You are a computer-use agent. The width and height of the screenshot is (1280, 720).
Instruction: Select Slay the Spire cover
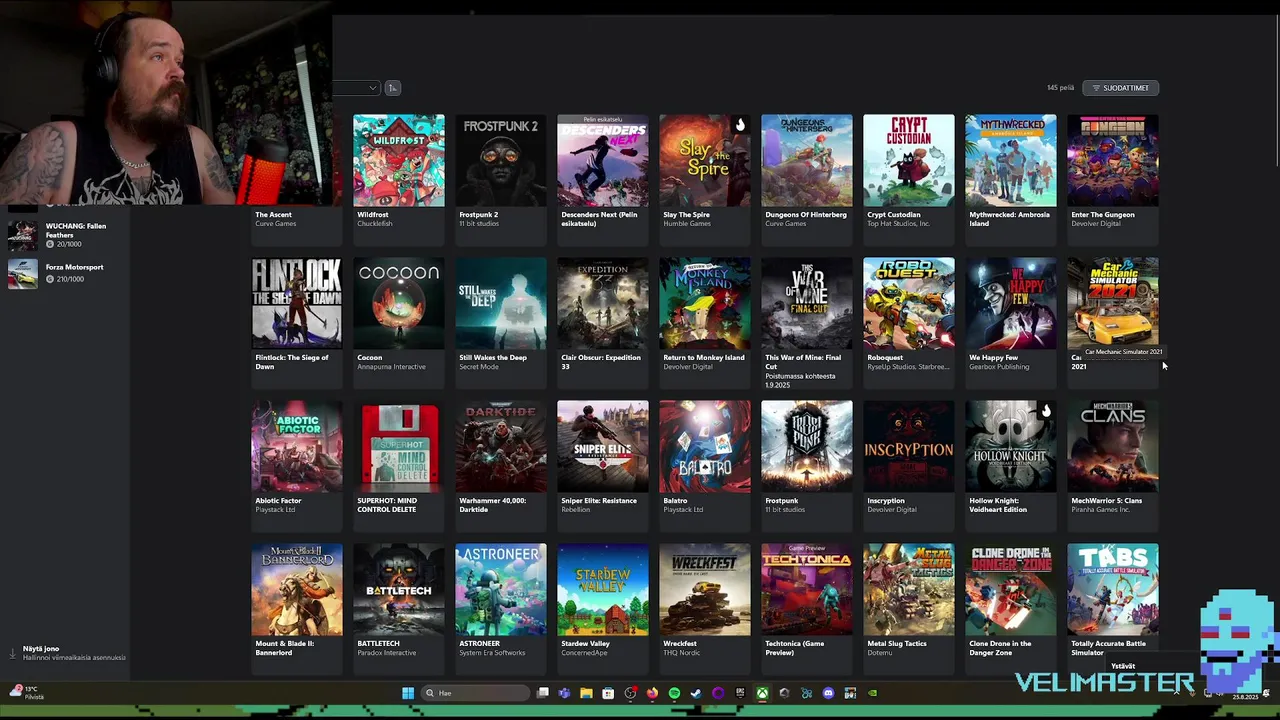[705, 161]
